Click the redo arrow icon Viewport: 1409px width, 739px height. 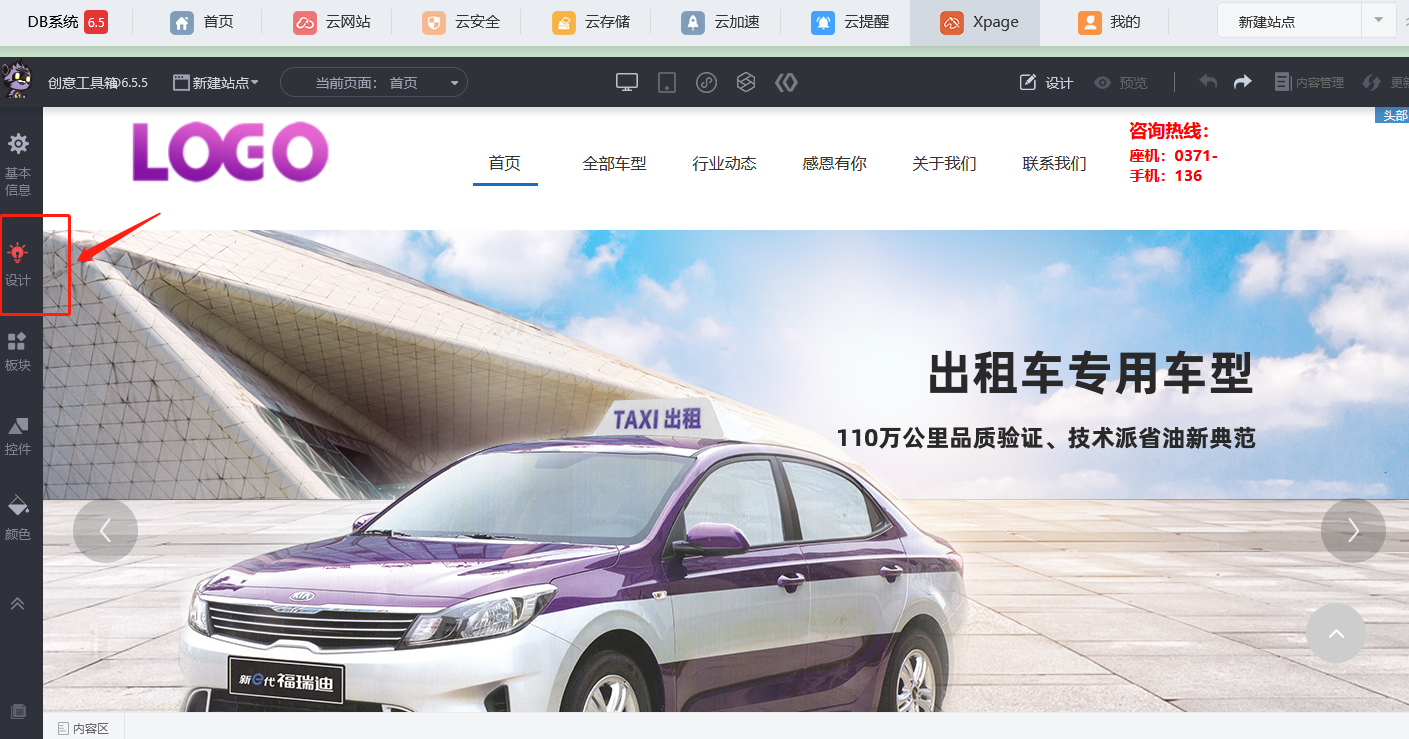click(1243, 82)
